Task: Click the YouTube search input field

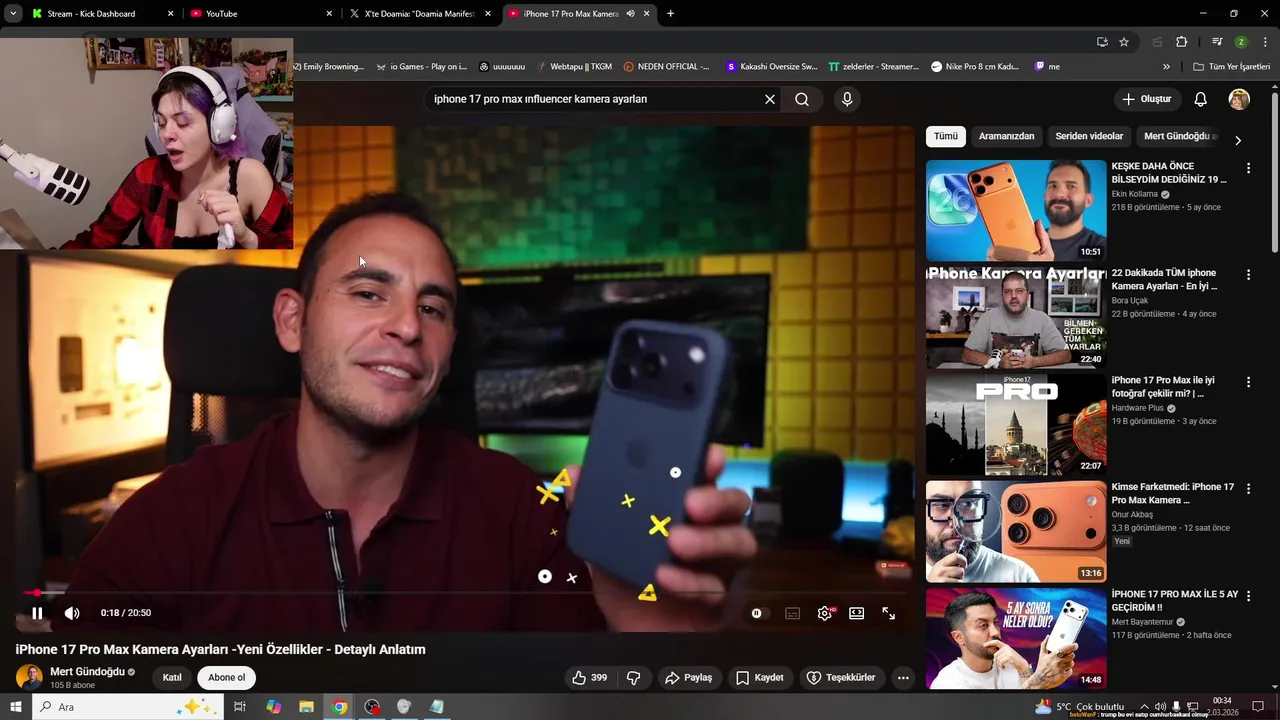Action: tap(595, 99)
